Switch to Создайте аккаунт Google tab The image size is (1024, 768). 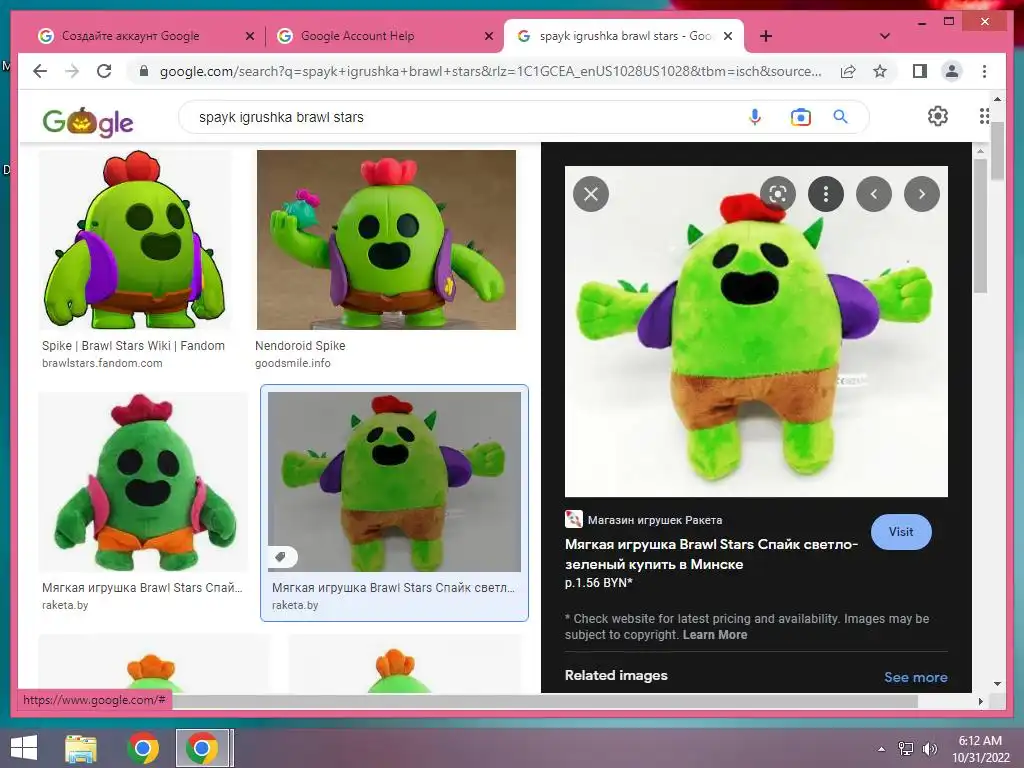(131, 36)
